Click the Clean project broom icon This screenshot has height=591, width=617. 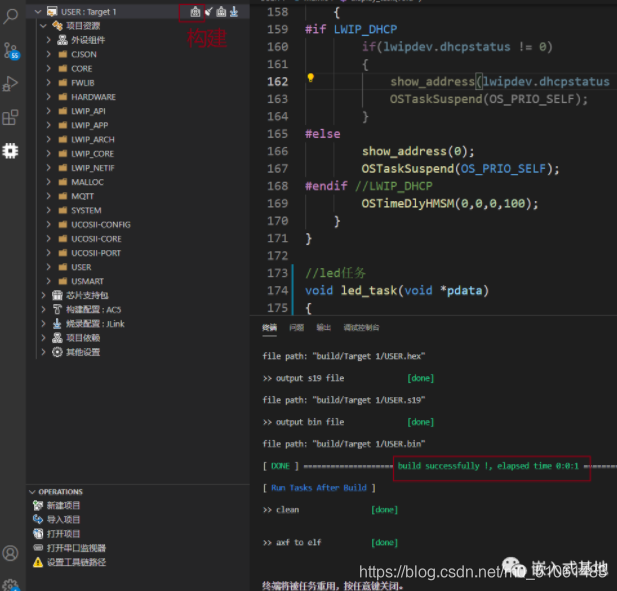[x=209, y=11]
